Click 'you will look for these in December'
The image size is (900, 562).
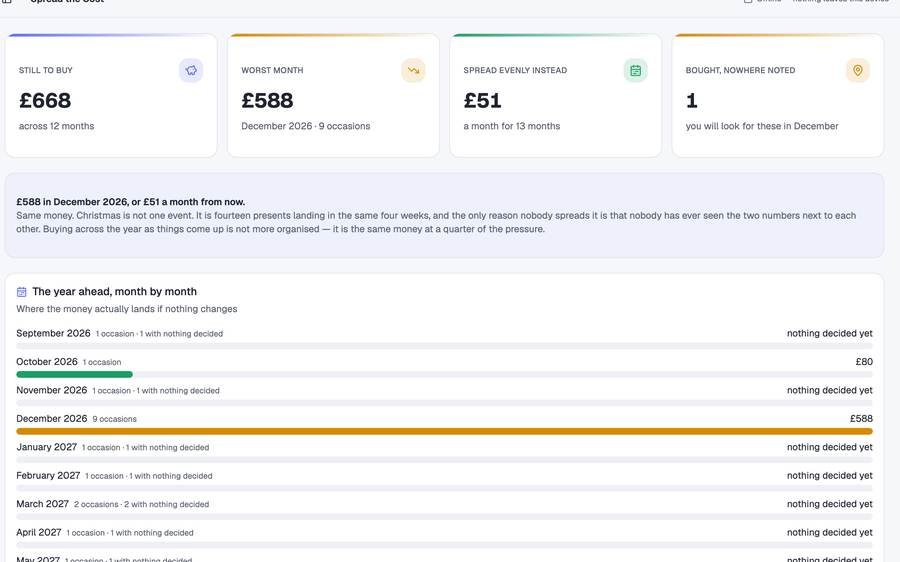762,126
